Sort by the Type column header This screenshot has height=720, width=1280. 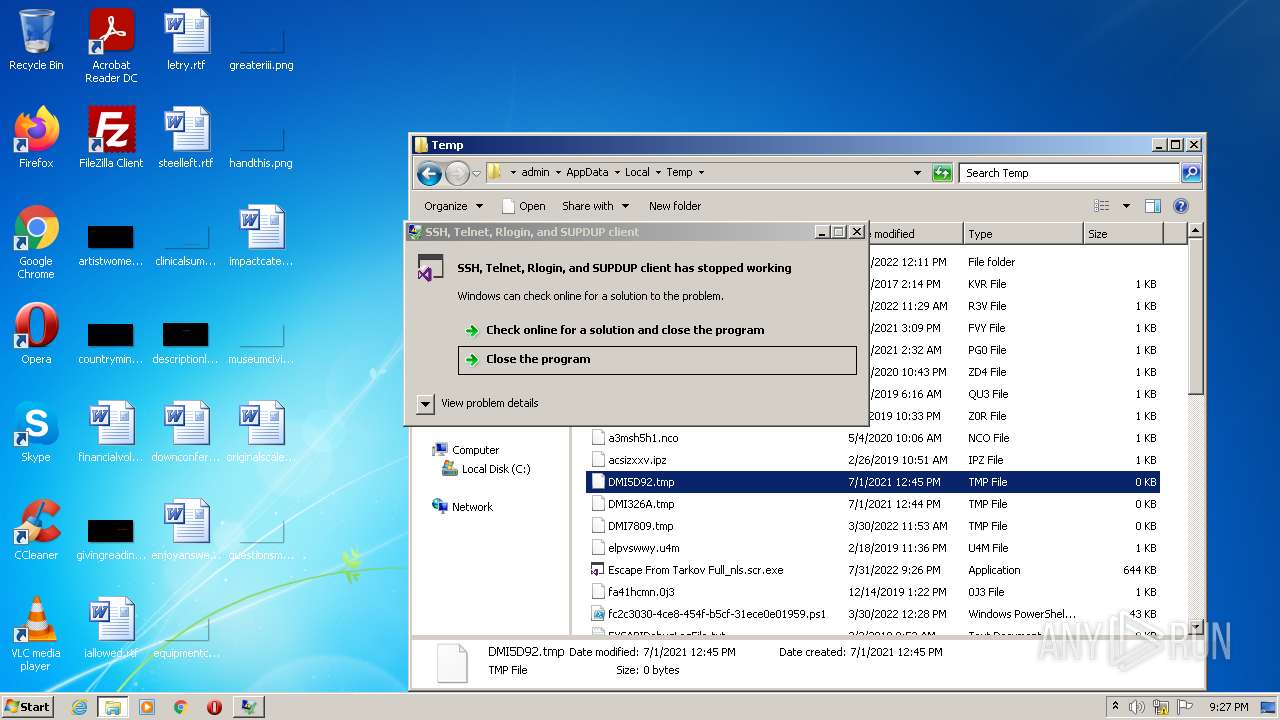(x=1023, y=234)
